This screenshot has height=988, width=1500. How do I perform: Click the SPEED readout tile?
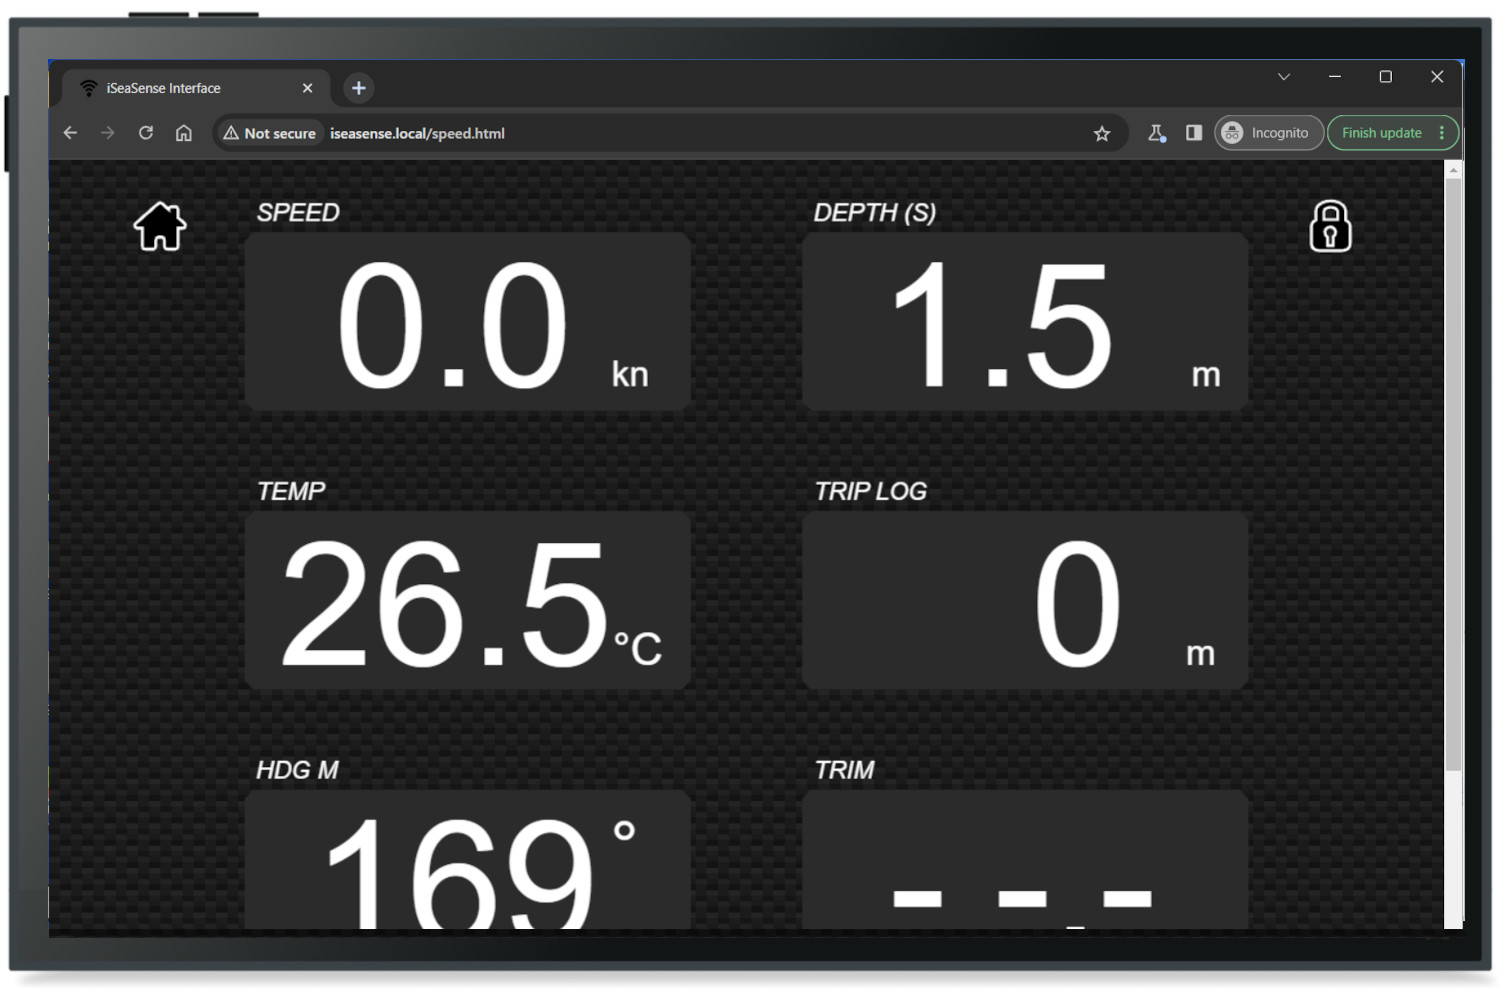[467, 322]
